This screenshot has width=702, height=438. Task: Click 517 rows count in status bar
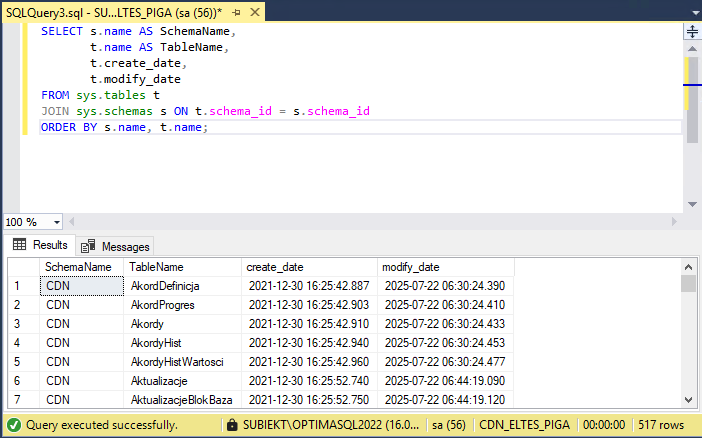tap(661, 425)
